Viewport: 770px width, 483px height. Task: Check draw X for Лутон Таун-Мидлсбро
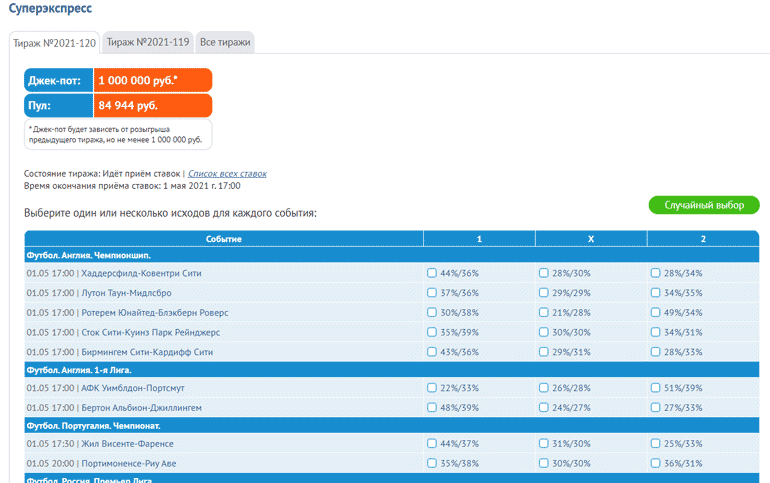pos(544,293)
